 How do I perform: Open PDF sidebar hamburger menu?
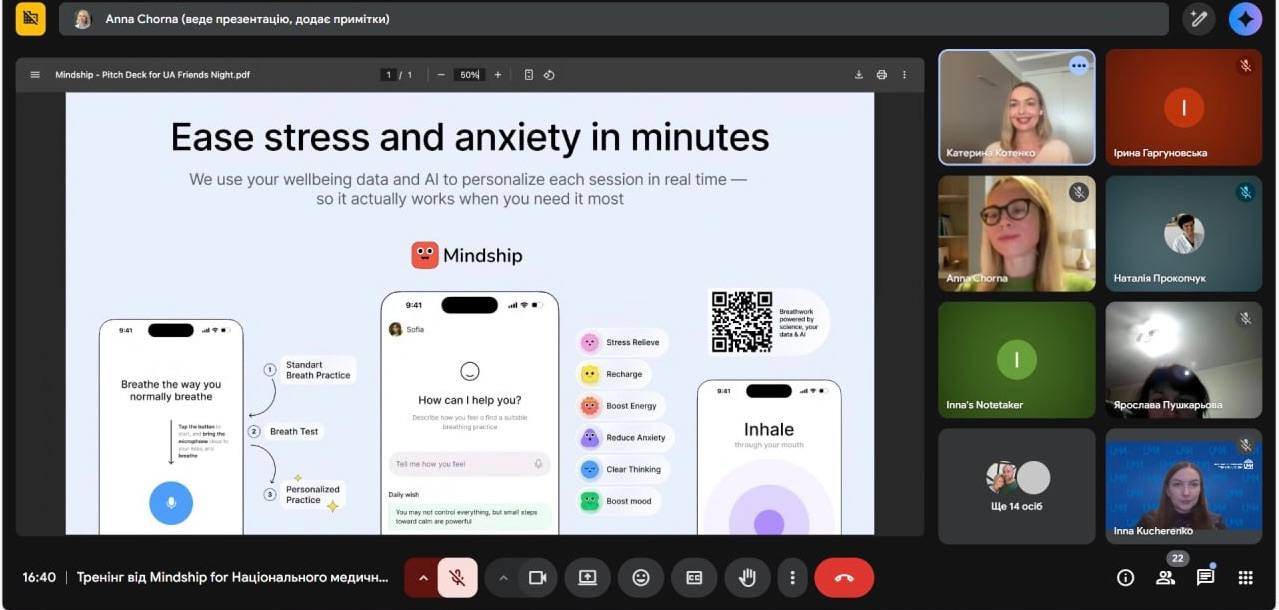[36, 75]
